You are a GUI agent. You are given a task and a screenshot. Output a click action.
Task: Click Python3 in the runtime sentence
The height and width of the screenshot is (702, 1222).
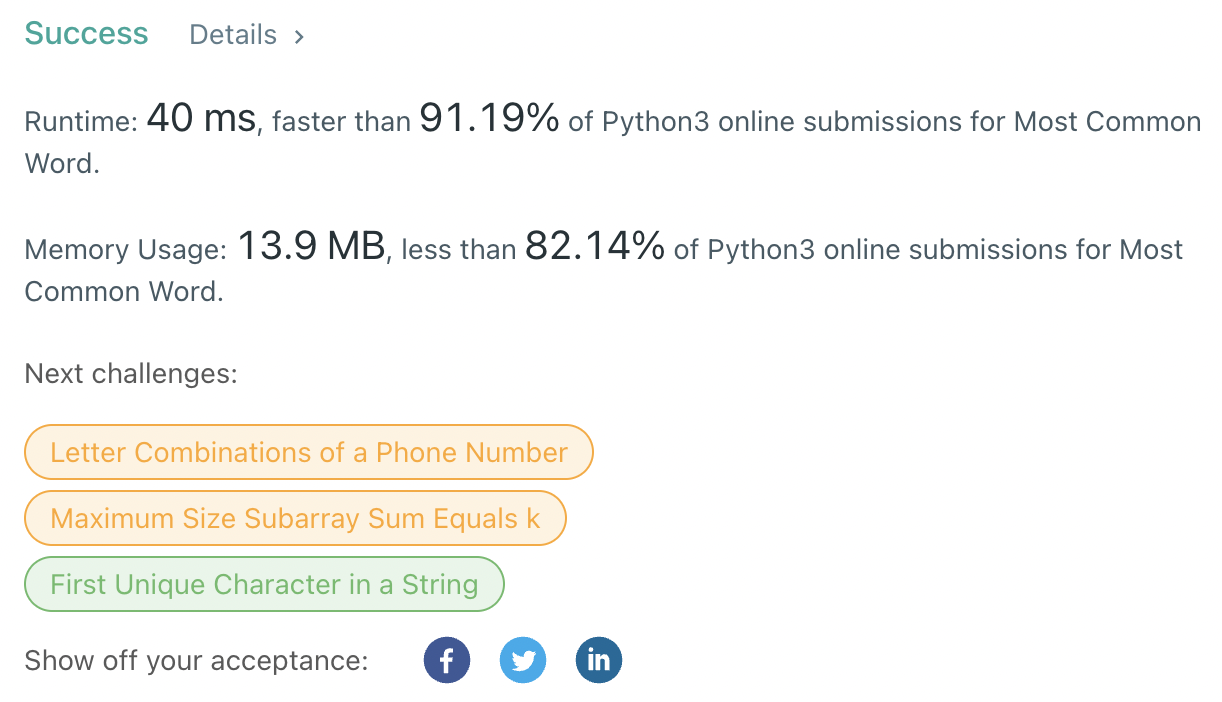pyautogui.click(x=653, y=123)
